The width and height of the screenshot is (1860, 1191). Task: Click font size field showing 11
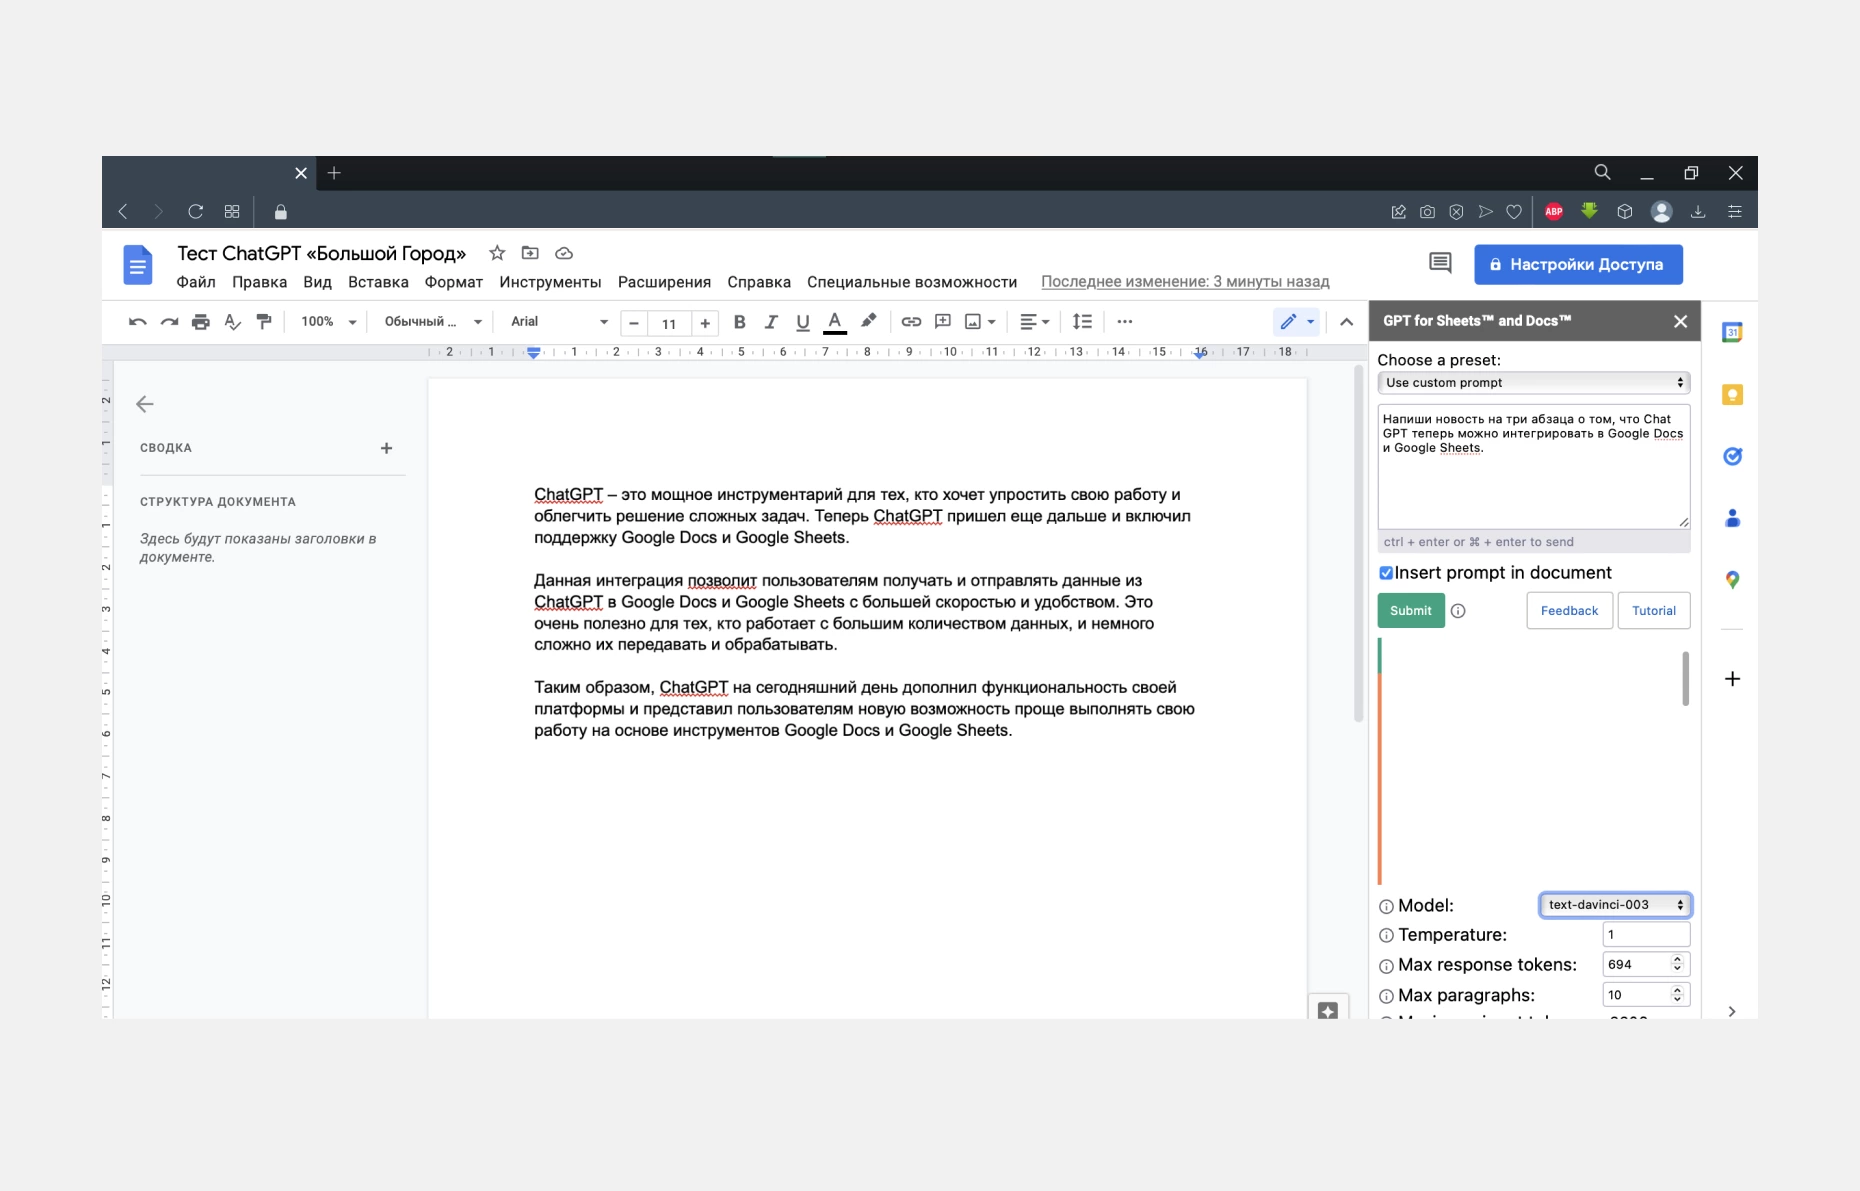669,323
